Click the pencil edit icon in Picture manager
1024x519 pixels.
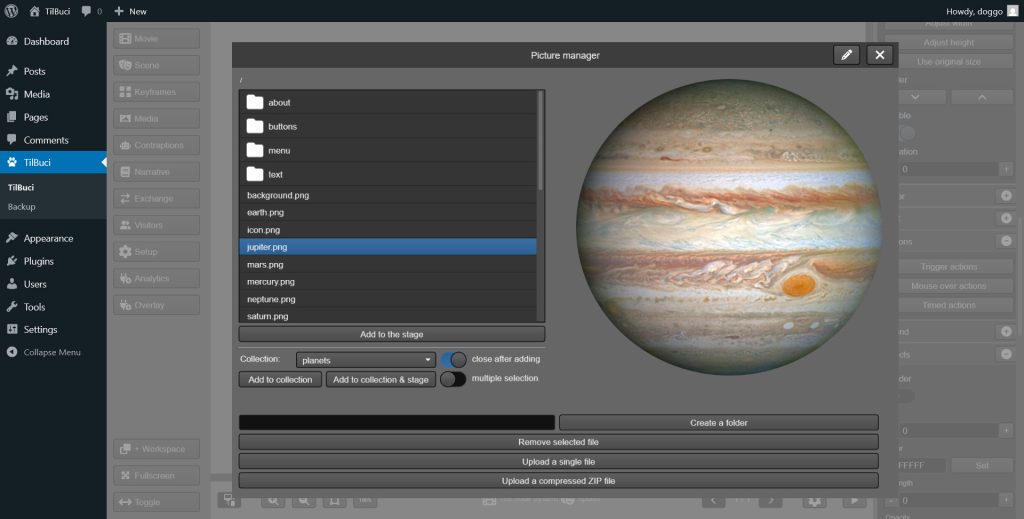846,55
